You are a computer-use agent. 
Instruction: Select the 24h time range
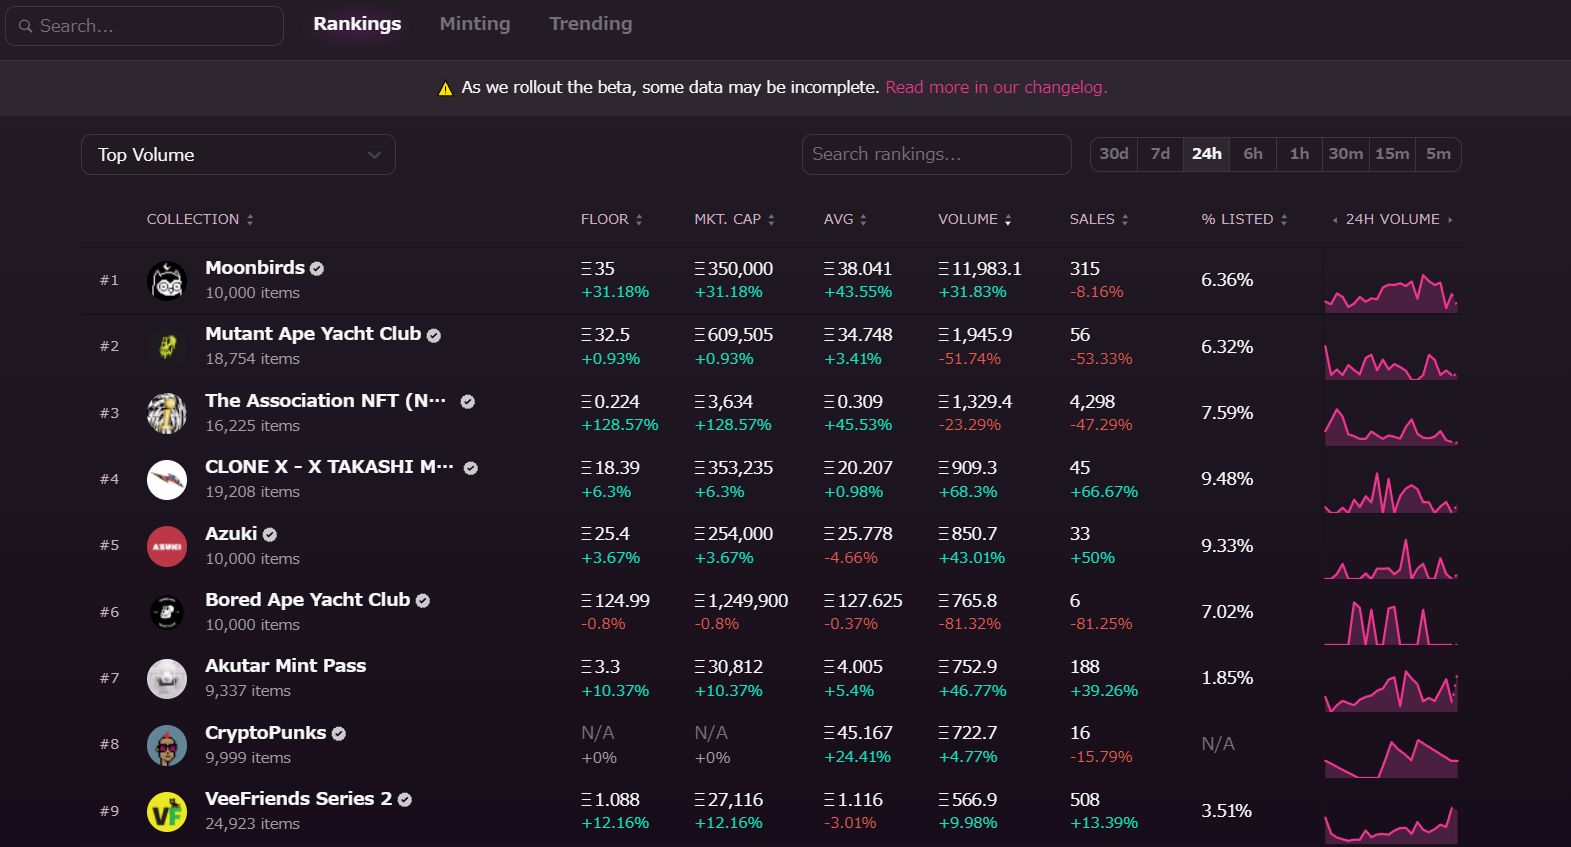coord(1207,154)
